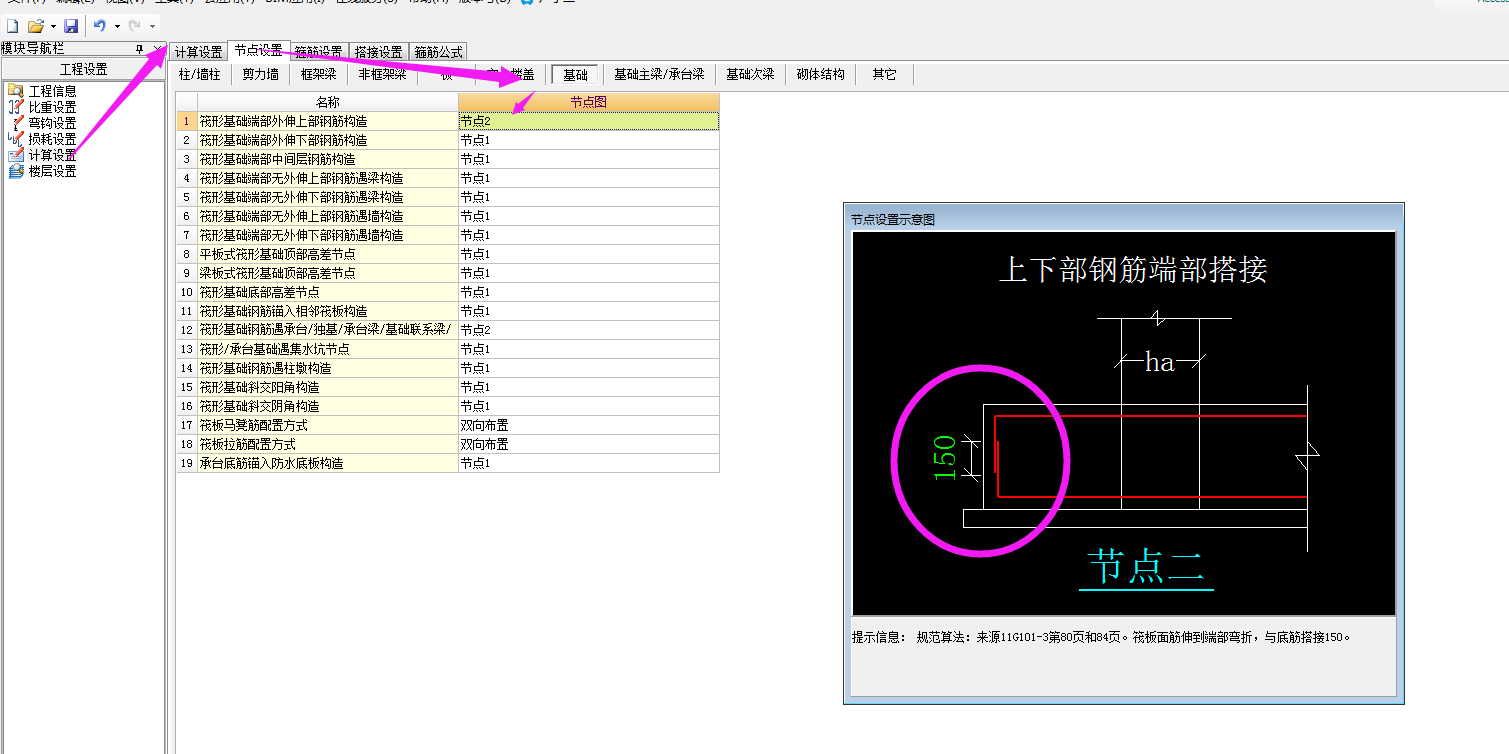Click 双向布置 cell for 筏板马凳筋配置方式
This screenshot has height=754, width=1509.
coord(588,425)
